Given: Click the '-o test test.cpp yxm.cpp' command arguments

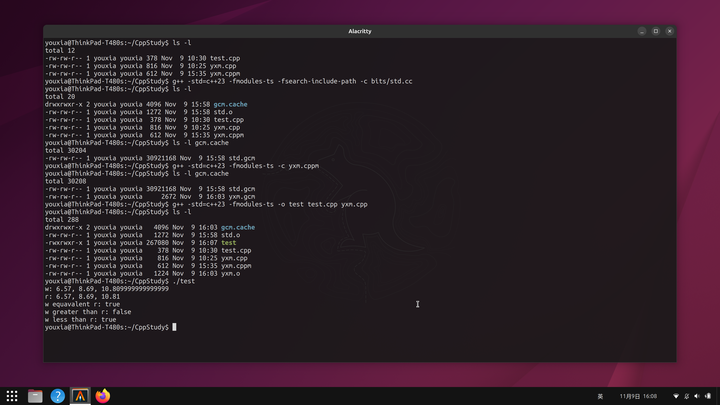Looking at the screenshot, I should 323,204.
